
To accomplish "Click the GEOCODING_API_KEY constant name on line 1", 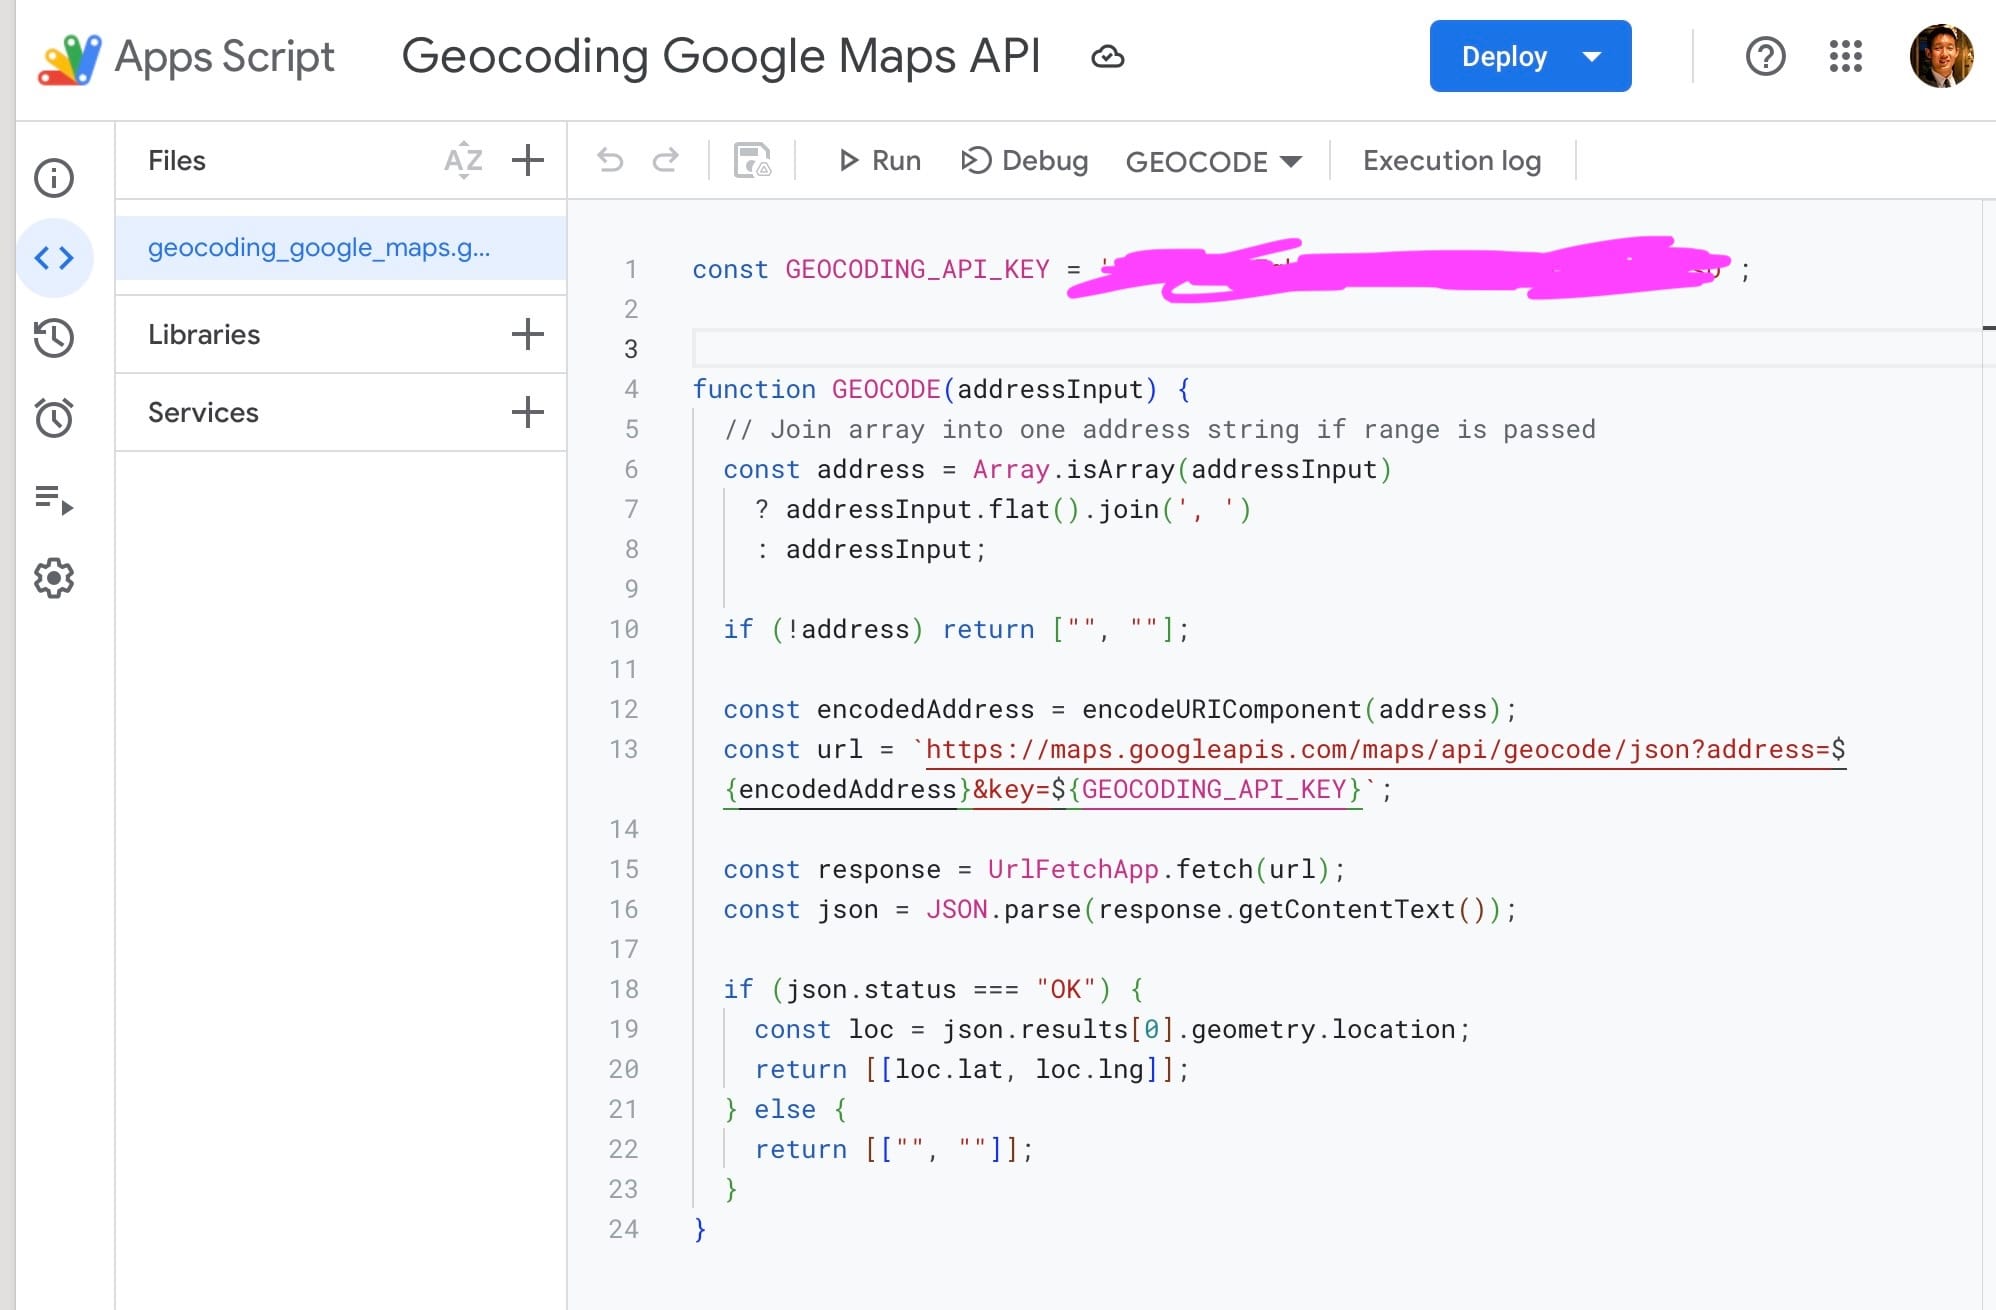I will coord(917,269).
